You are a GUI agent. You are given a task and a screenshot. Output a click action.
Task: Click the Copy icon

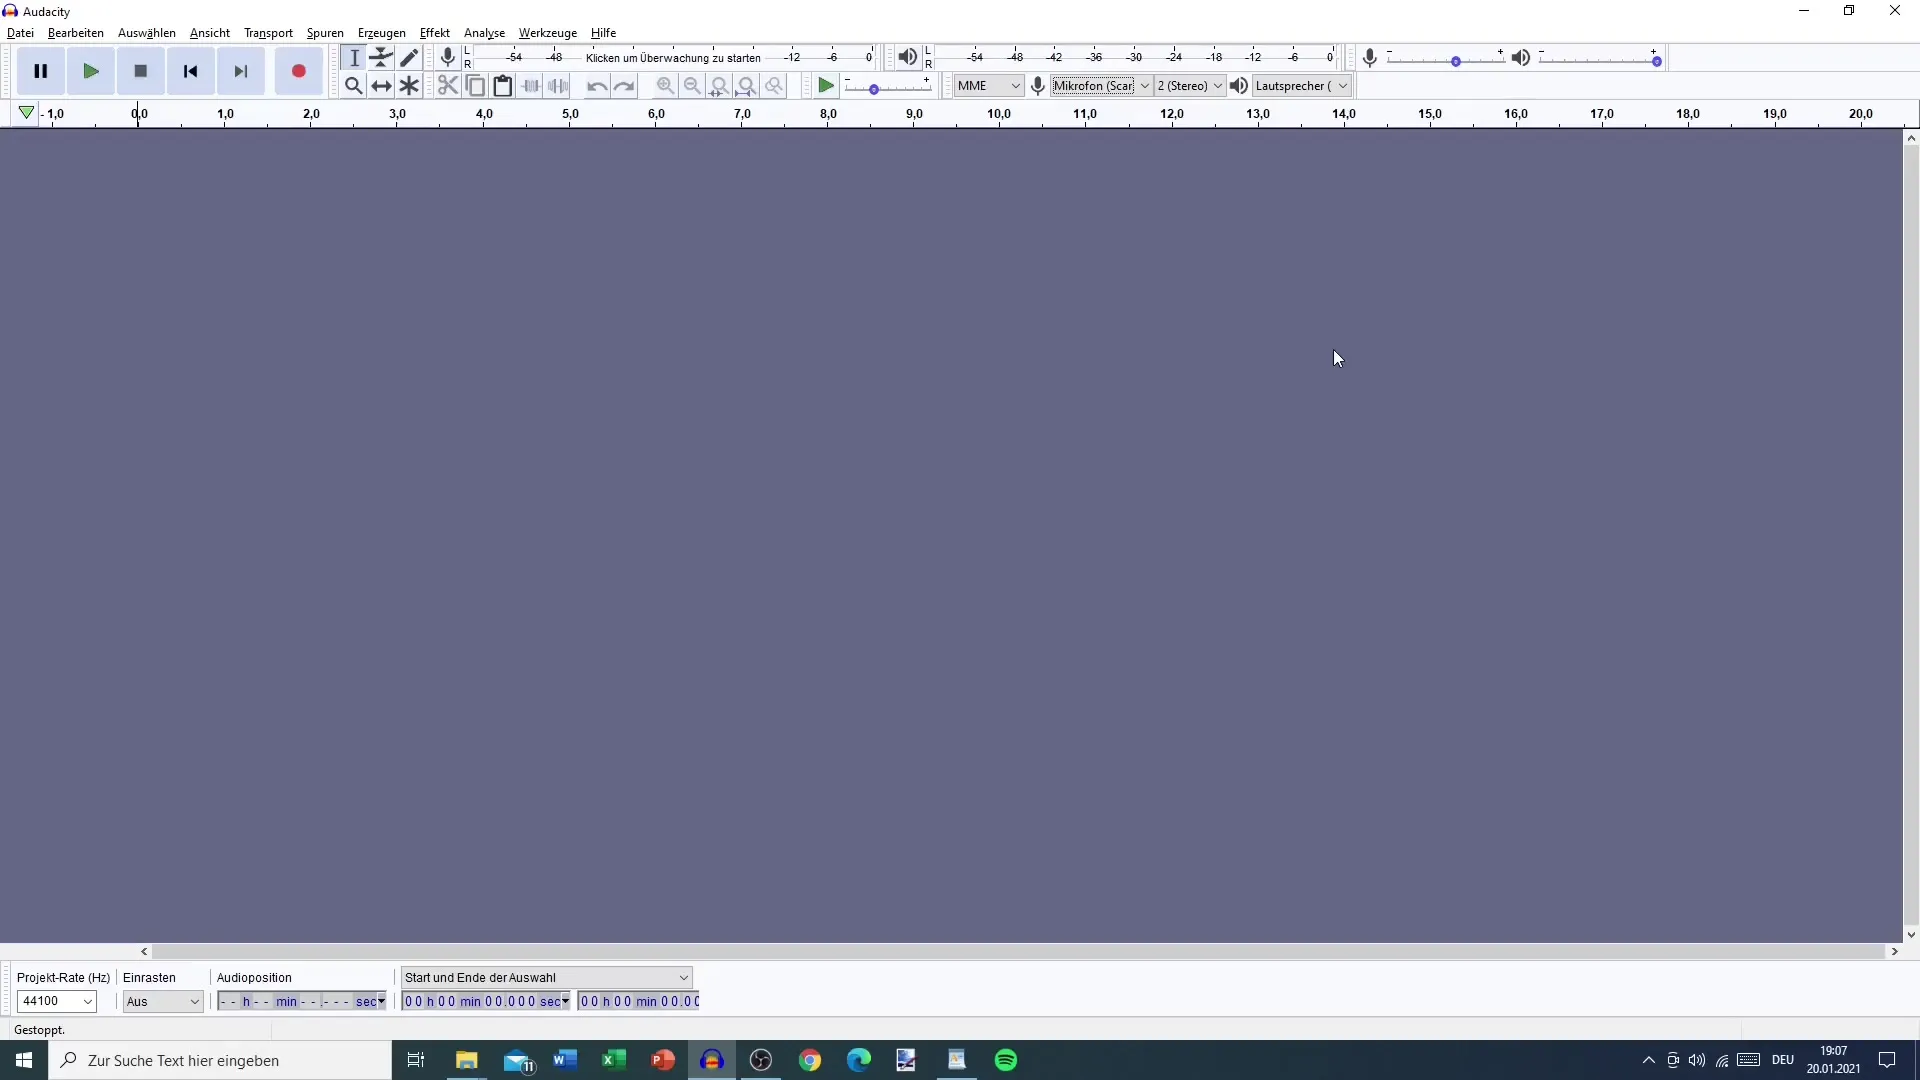click(476, 86)
